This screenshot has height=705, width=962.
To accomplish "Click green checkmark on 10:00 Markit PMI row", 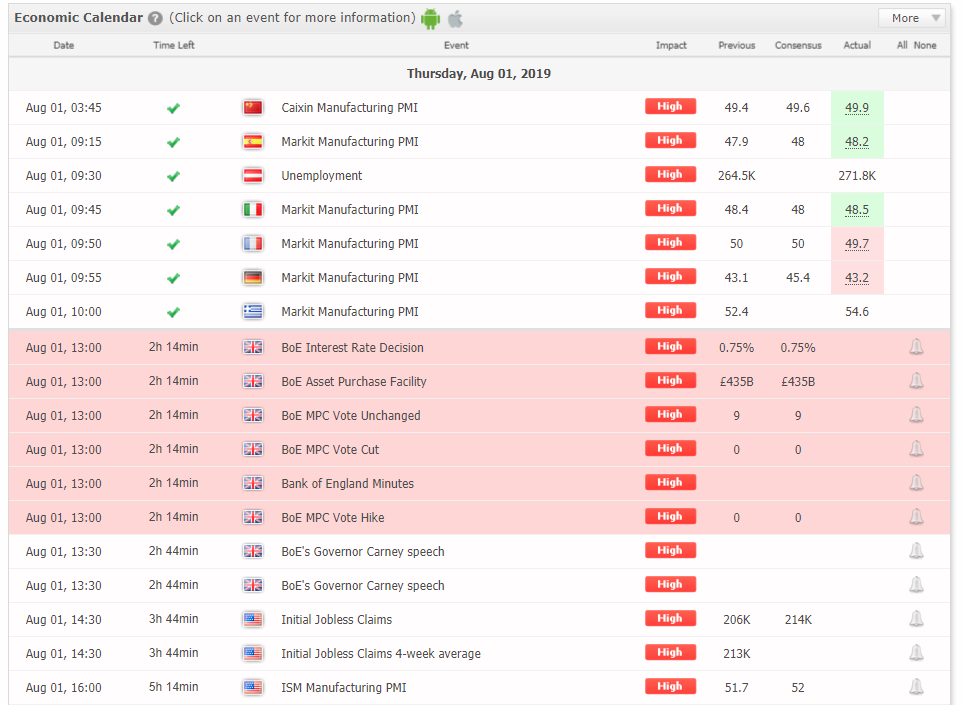I will (174, 312).
